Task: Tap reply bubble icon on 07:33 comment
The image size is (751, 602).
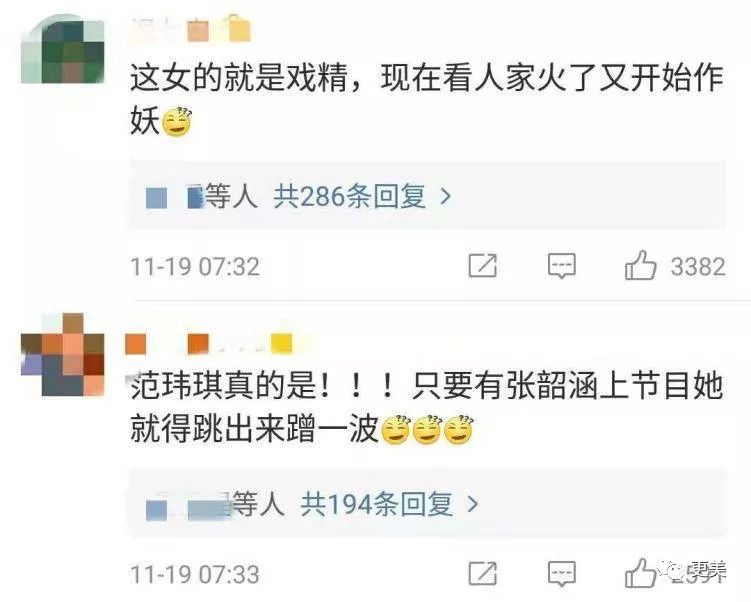Action: 561,574
